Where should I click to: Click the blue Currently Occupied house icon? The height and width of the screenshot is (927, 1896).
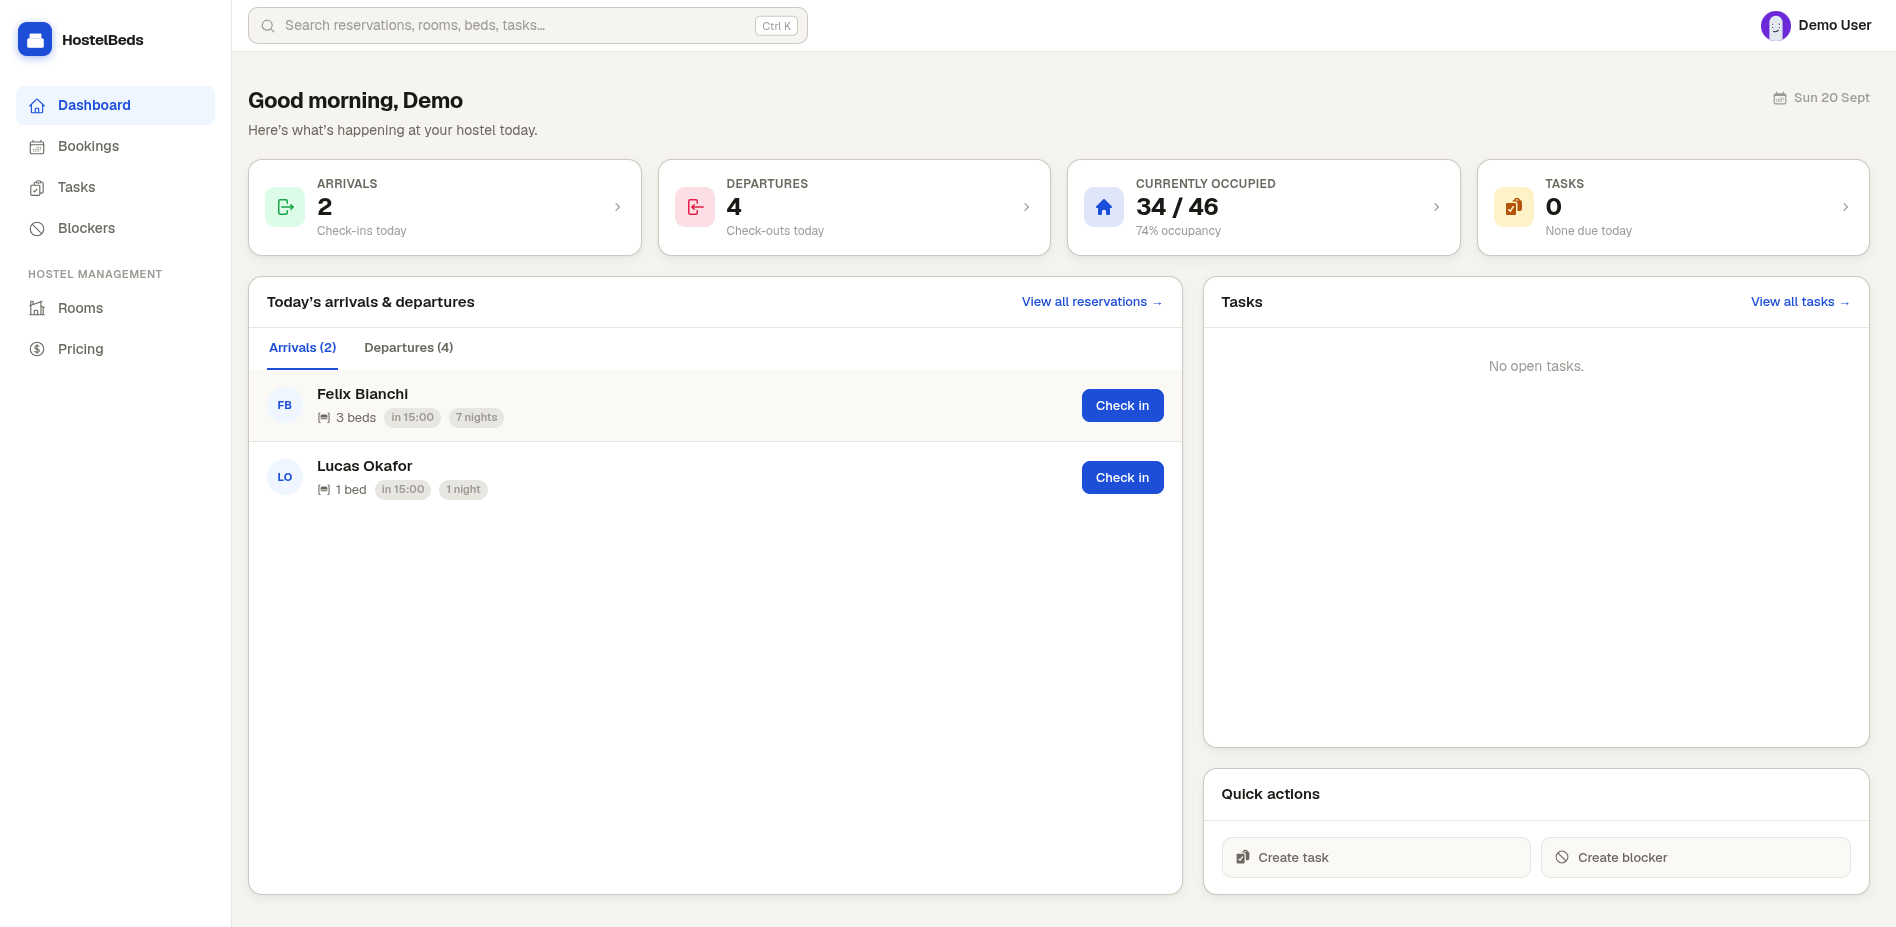1104,207
